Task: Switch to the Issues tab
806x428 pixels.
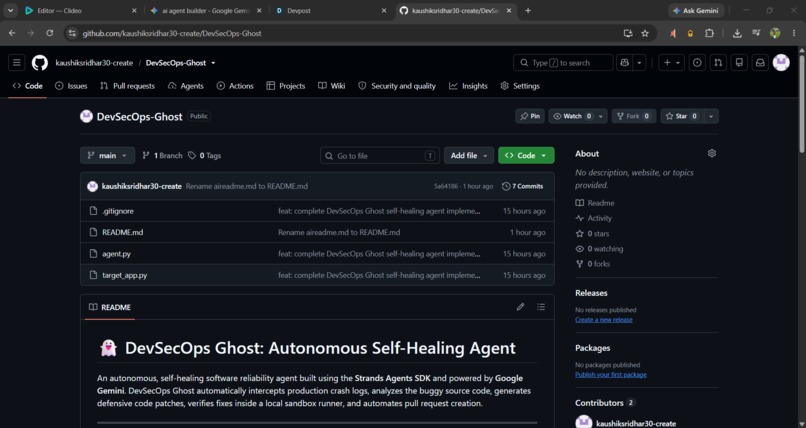Action: tap(71, 86)
